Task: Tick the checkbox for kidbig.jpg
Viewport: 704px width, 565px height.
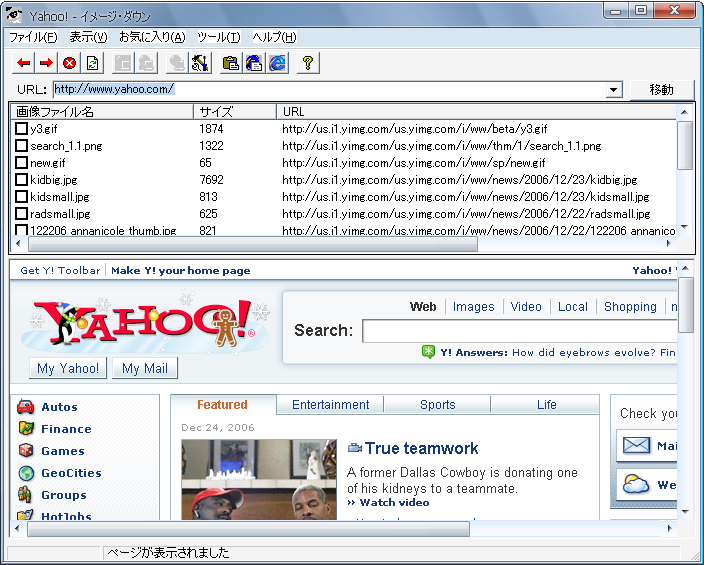Action: tap(21, 180)
